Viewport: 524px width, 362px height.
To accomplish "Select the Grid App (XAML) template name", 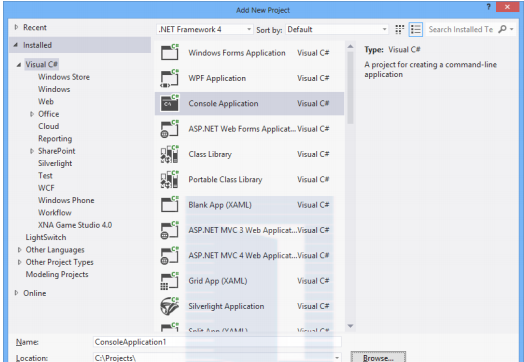I will pyautogui.click(x=218, y=281).
